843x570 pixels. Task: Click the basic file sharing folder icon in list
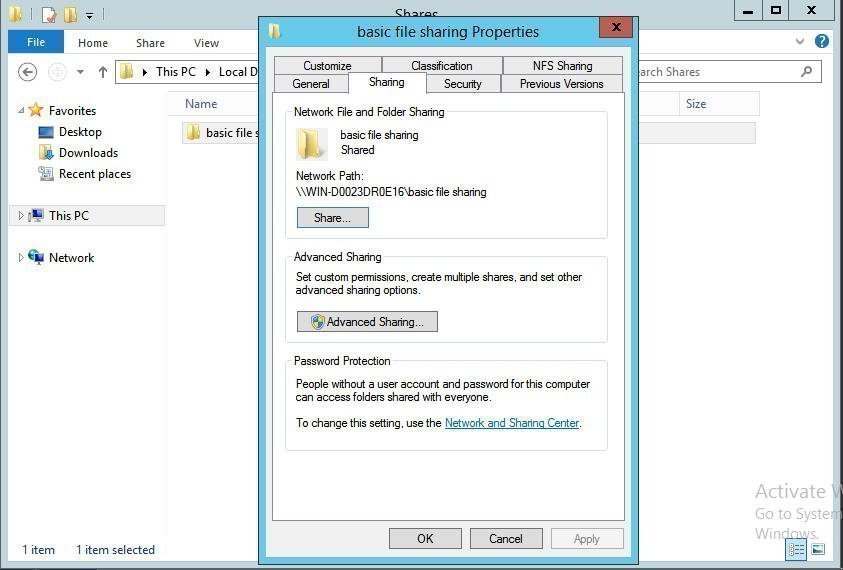pos(192,132)
